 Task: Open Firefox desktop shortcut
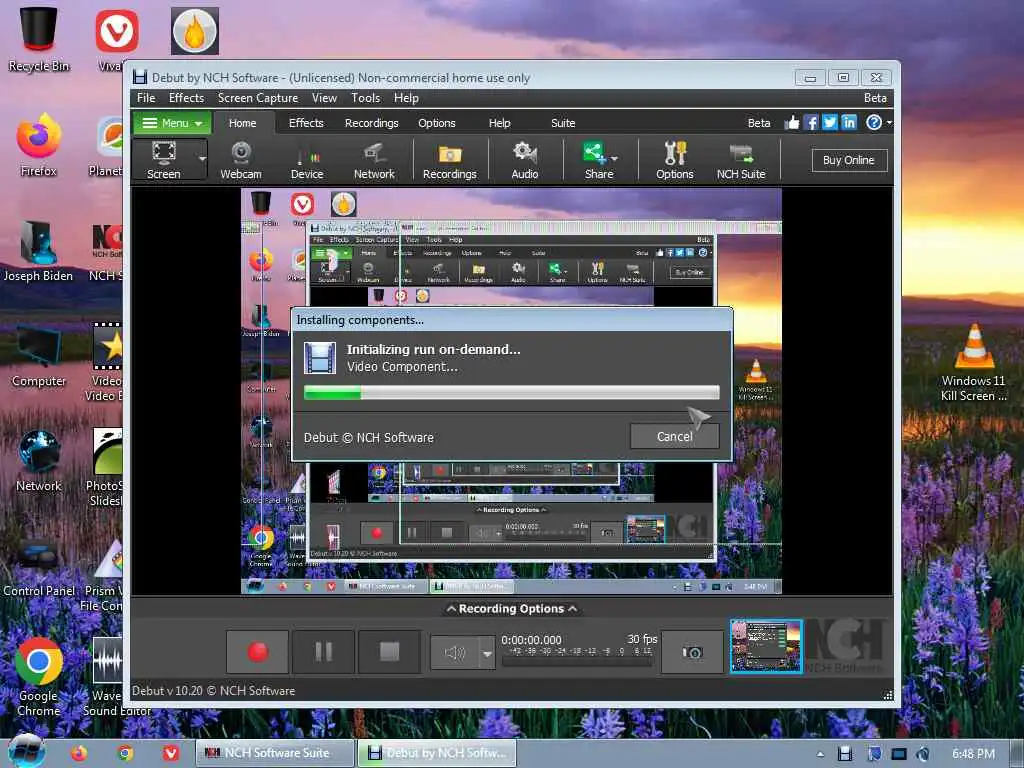(x=39, y=145)
